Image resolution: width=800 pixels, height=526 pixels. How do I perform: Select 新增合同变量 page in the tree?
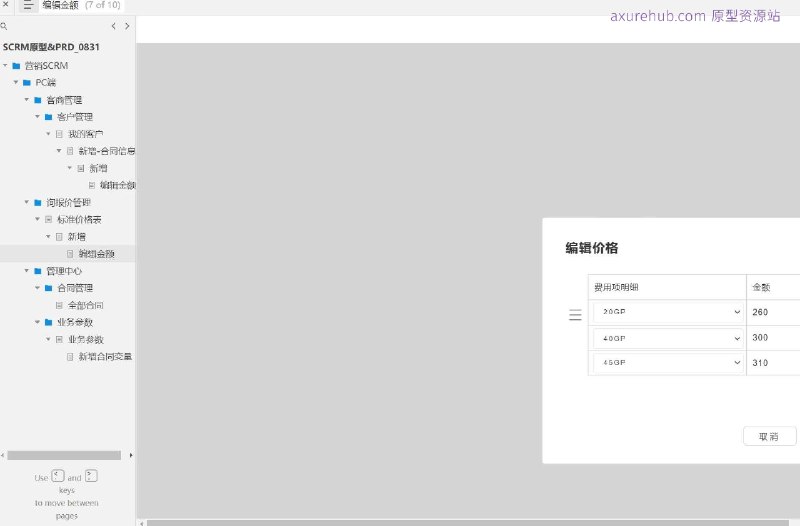[105, 357]
